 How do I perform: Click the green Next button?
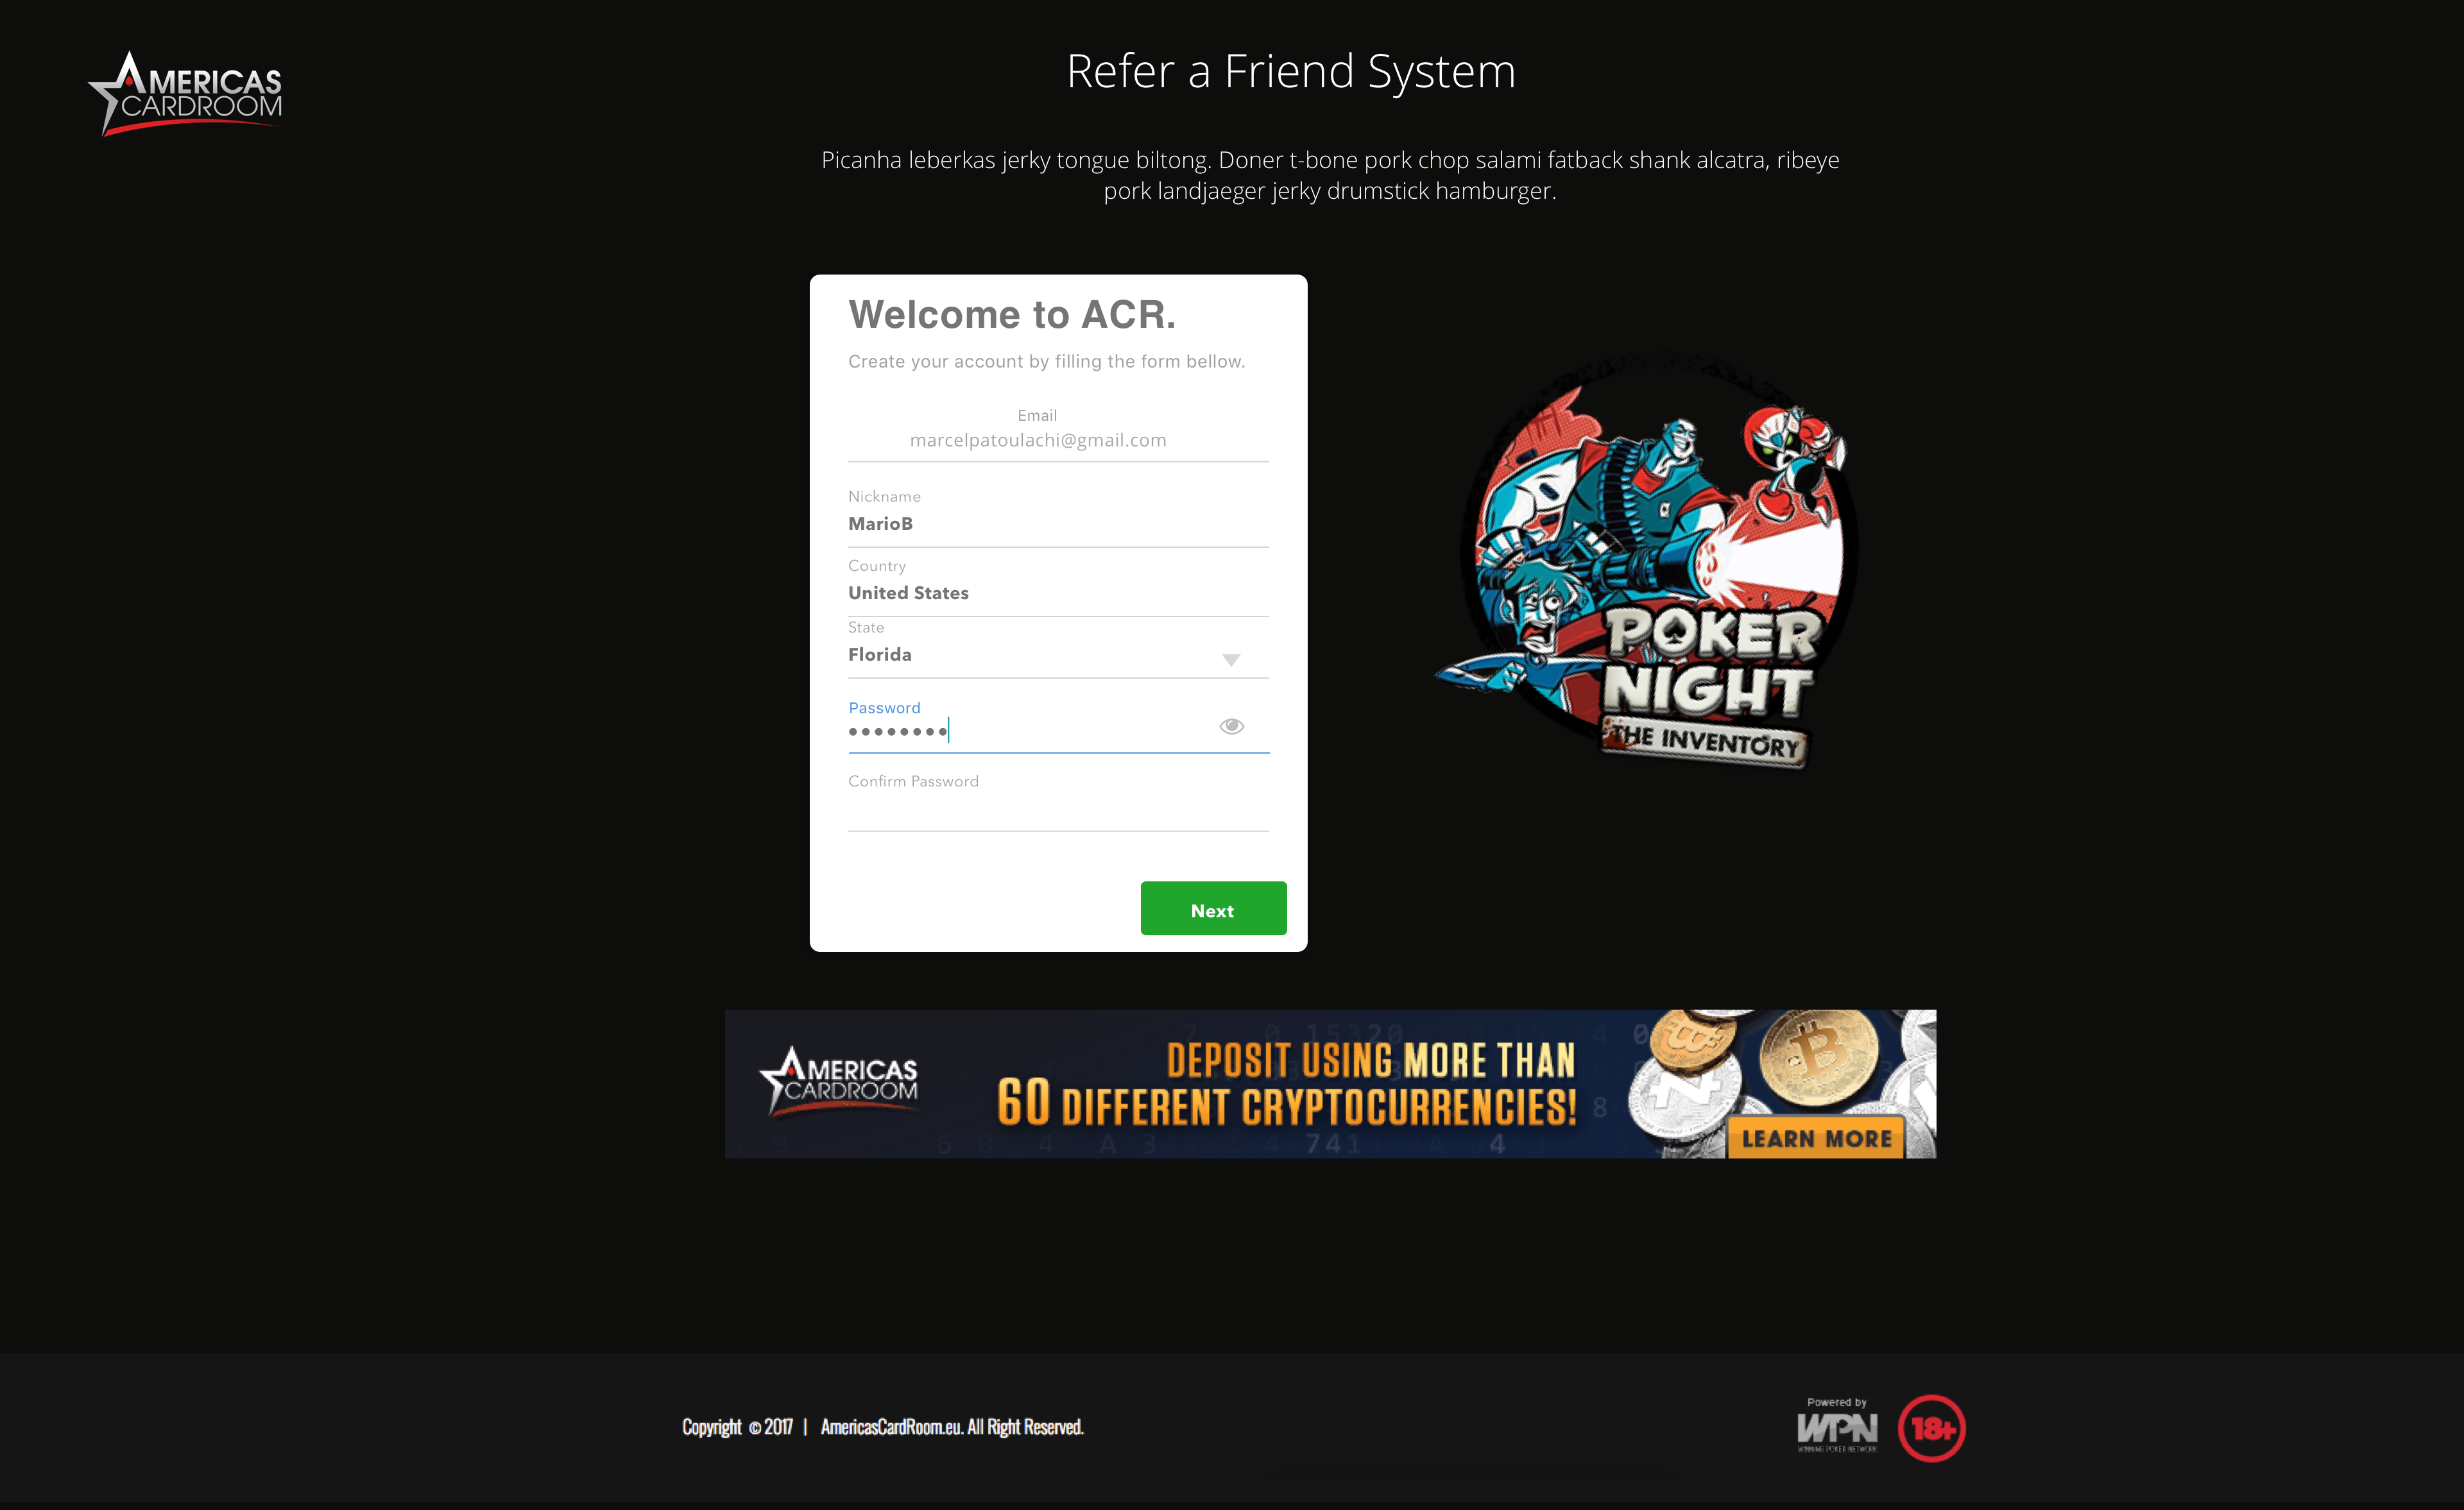1213,908
